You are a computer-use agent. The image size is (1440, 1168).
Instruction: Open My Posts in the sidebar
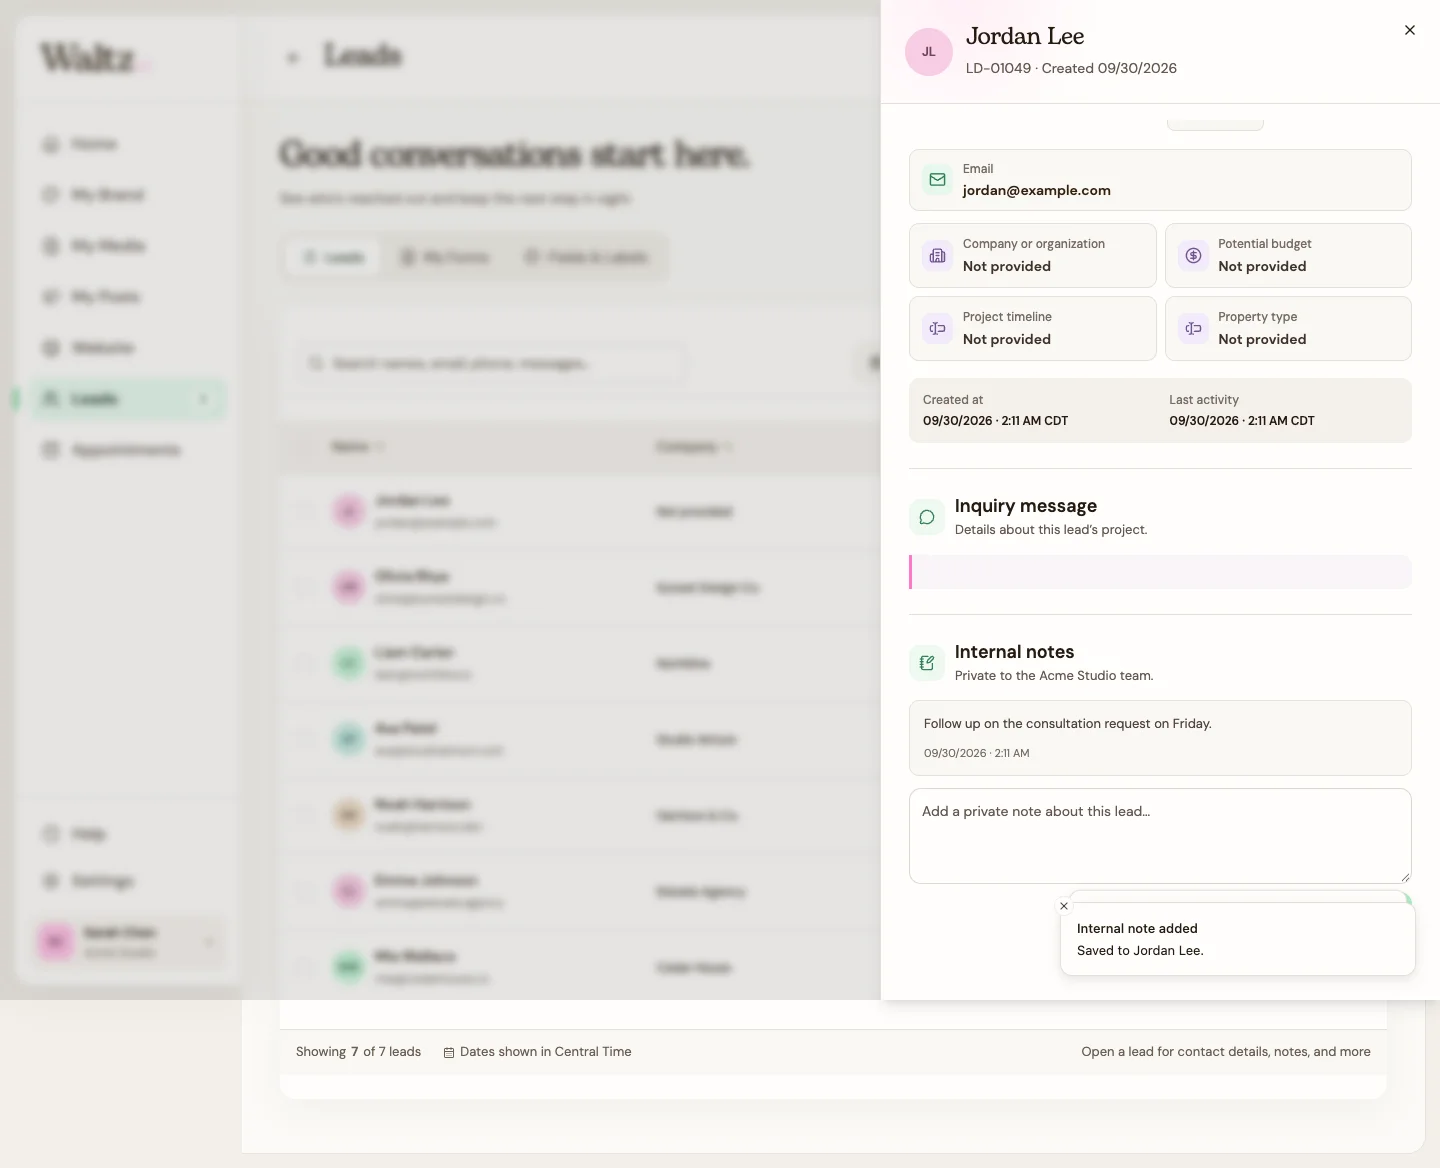click(x=128, y=296)
